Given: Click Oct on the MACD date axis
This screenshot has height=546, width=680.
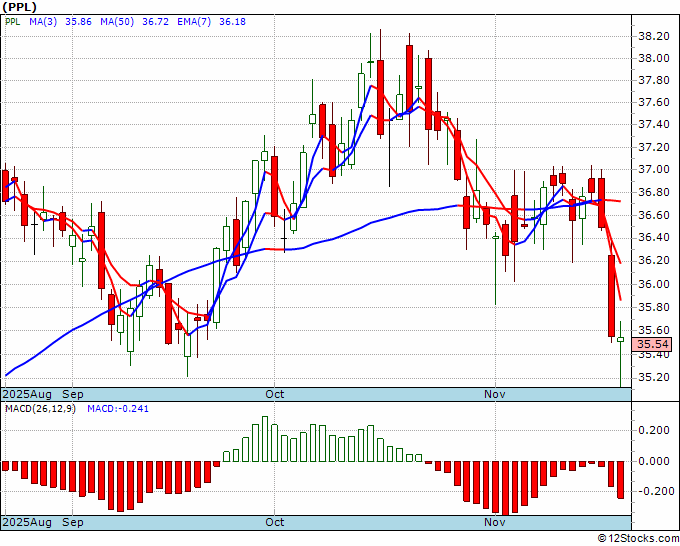Looking at the screenshot, I should (275, 522).
